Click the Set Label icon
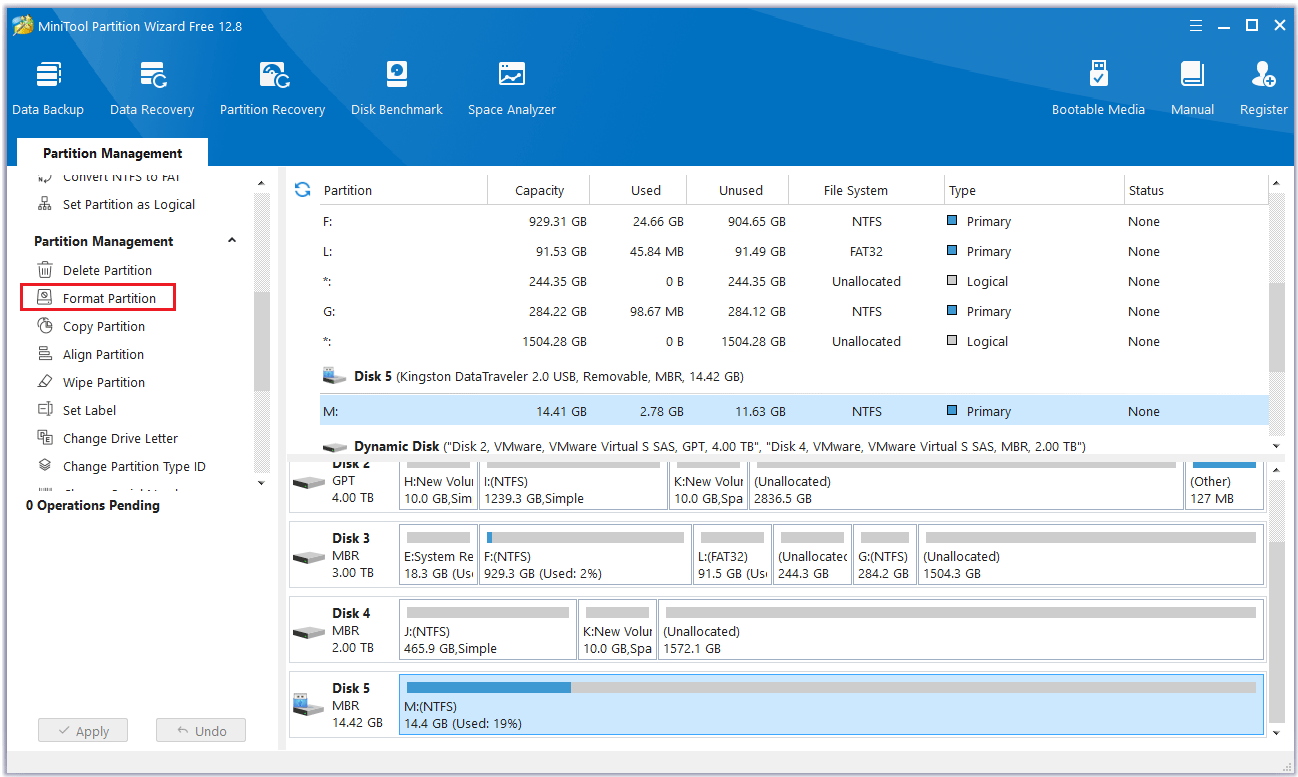The image size is (1298, 777). pyautogui.click(x=45, y=410)
